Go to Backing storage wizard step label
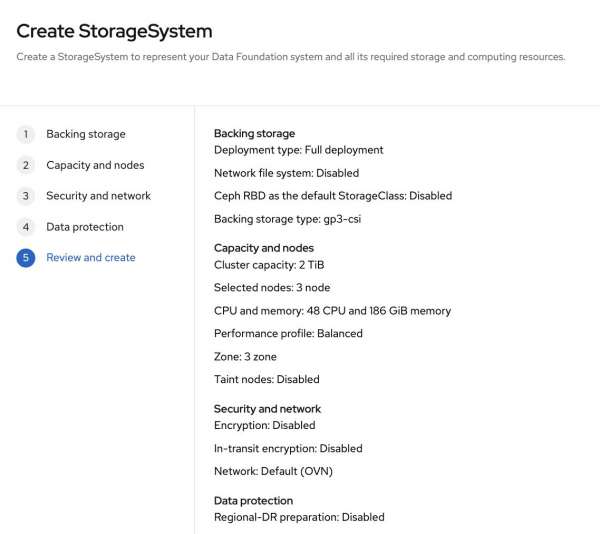Viewport: 600px width, 534px height. 86,134
